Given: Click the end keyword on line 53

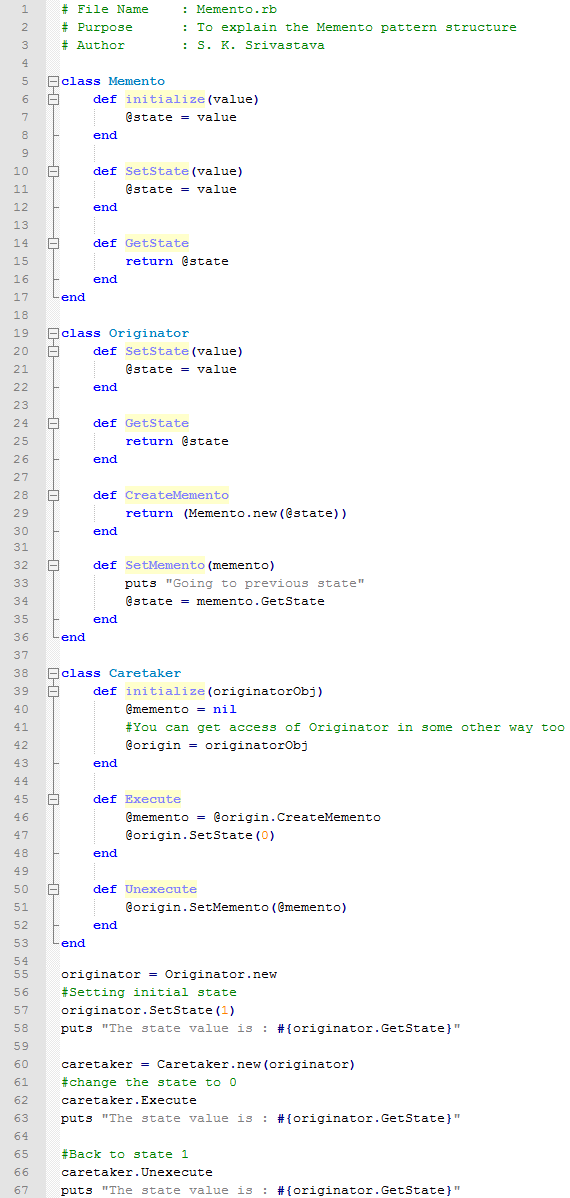Looking at the screenshot, I should pyautogui.click(x=73, y=944).
